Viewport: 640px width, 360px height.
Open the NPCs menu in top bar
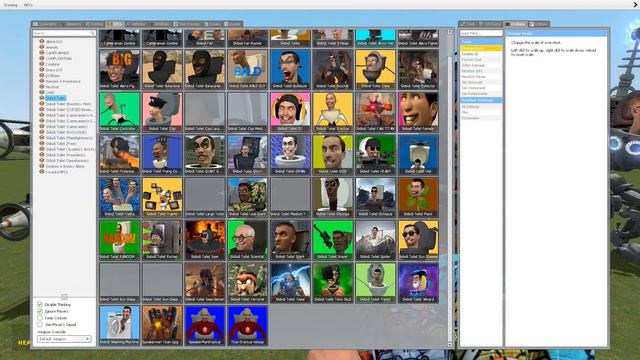coord(28,5)
